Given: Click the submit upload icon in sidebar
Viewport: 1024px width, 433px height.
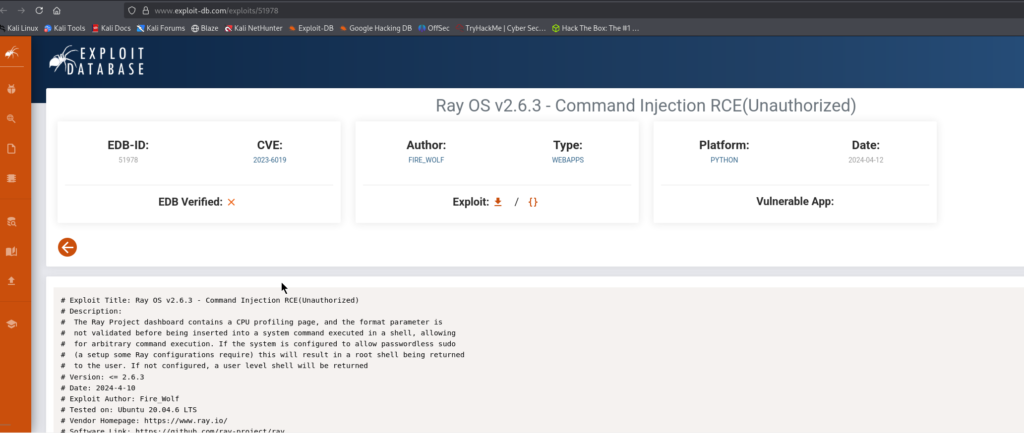Looking at the screenshot, I should (x=12, y=281).
